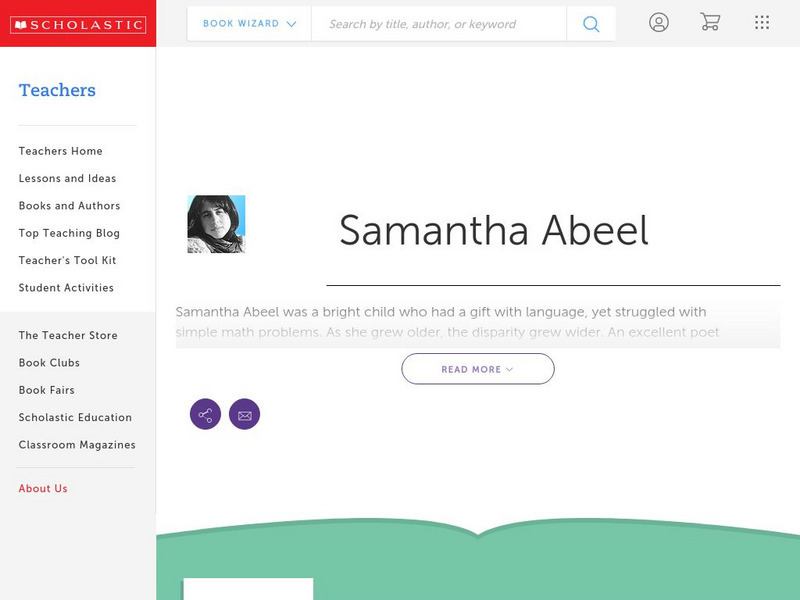
Task: Click the purple email envelope icon
Action: 244,414
